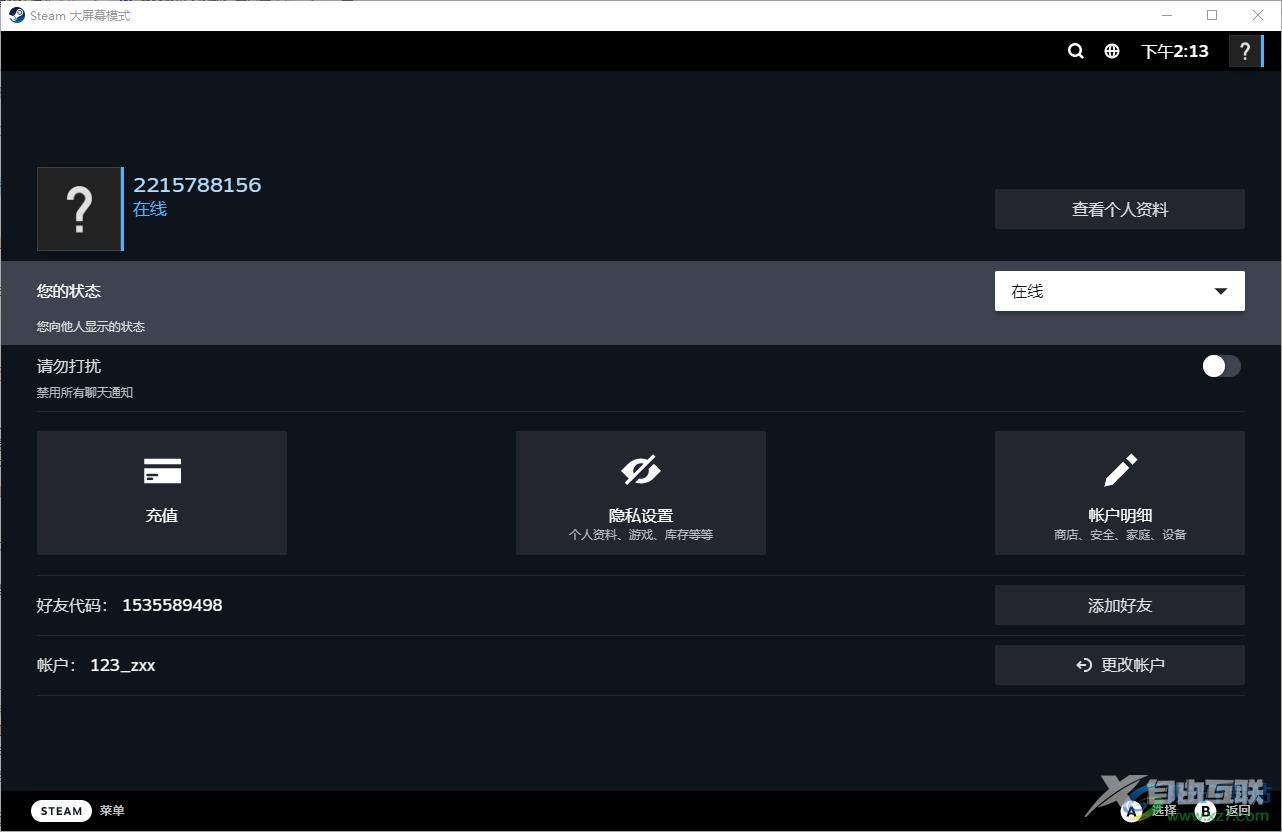Viewport: 1282px width, 832px height.
Task: Click 更改帐户 button
Action: click(x=1120, y=665)
